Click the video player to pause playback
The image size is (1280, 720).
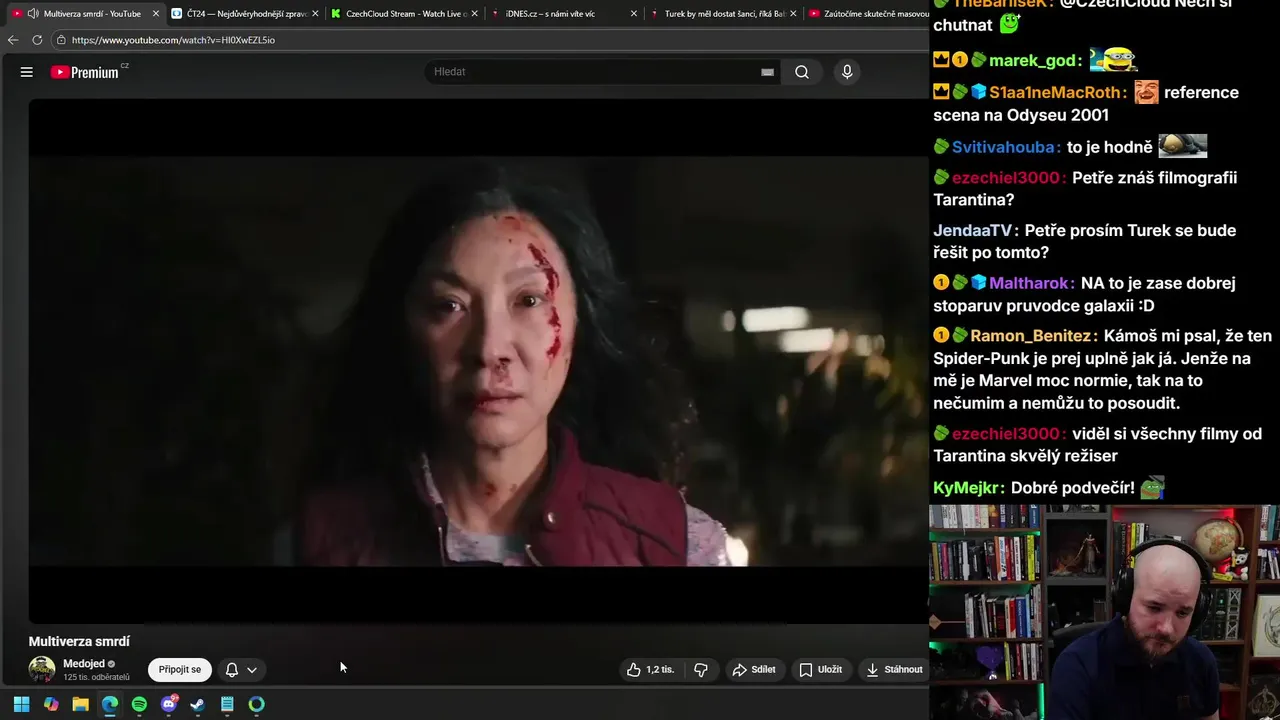(x=478, y=360)
